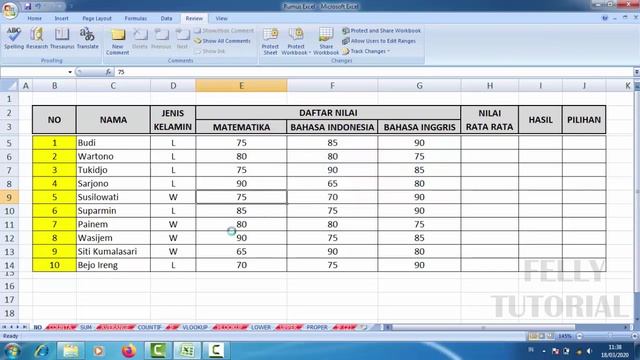This screenshot has width=640, height=360.
Task: Click the BAHASA INDONESIA header cell
Action: [x=332, y=127]
